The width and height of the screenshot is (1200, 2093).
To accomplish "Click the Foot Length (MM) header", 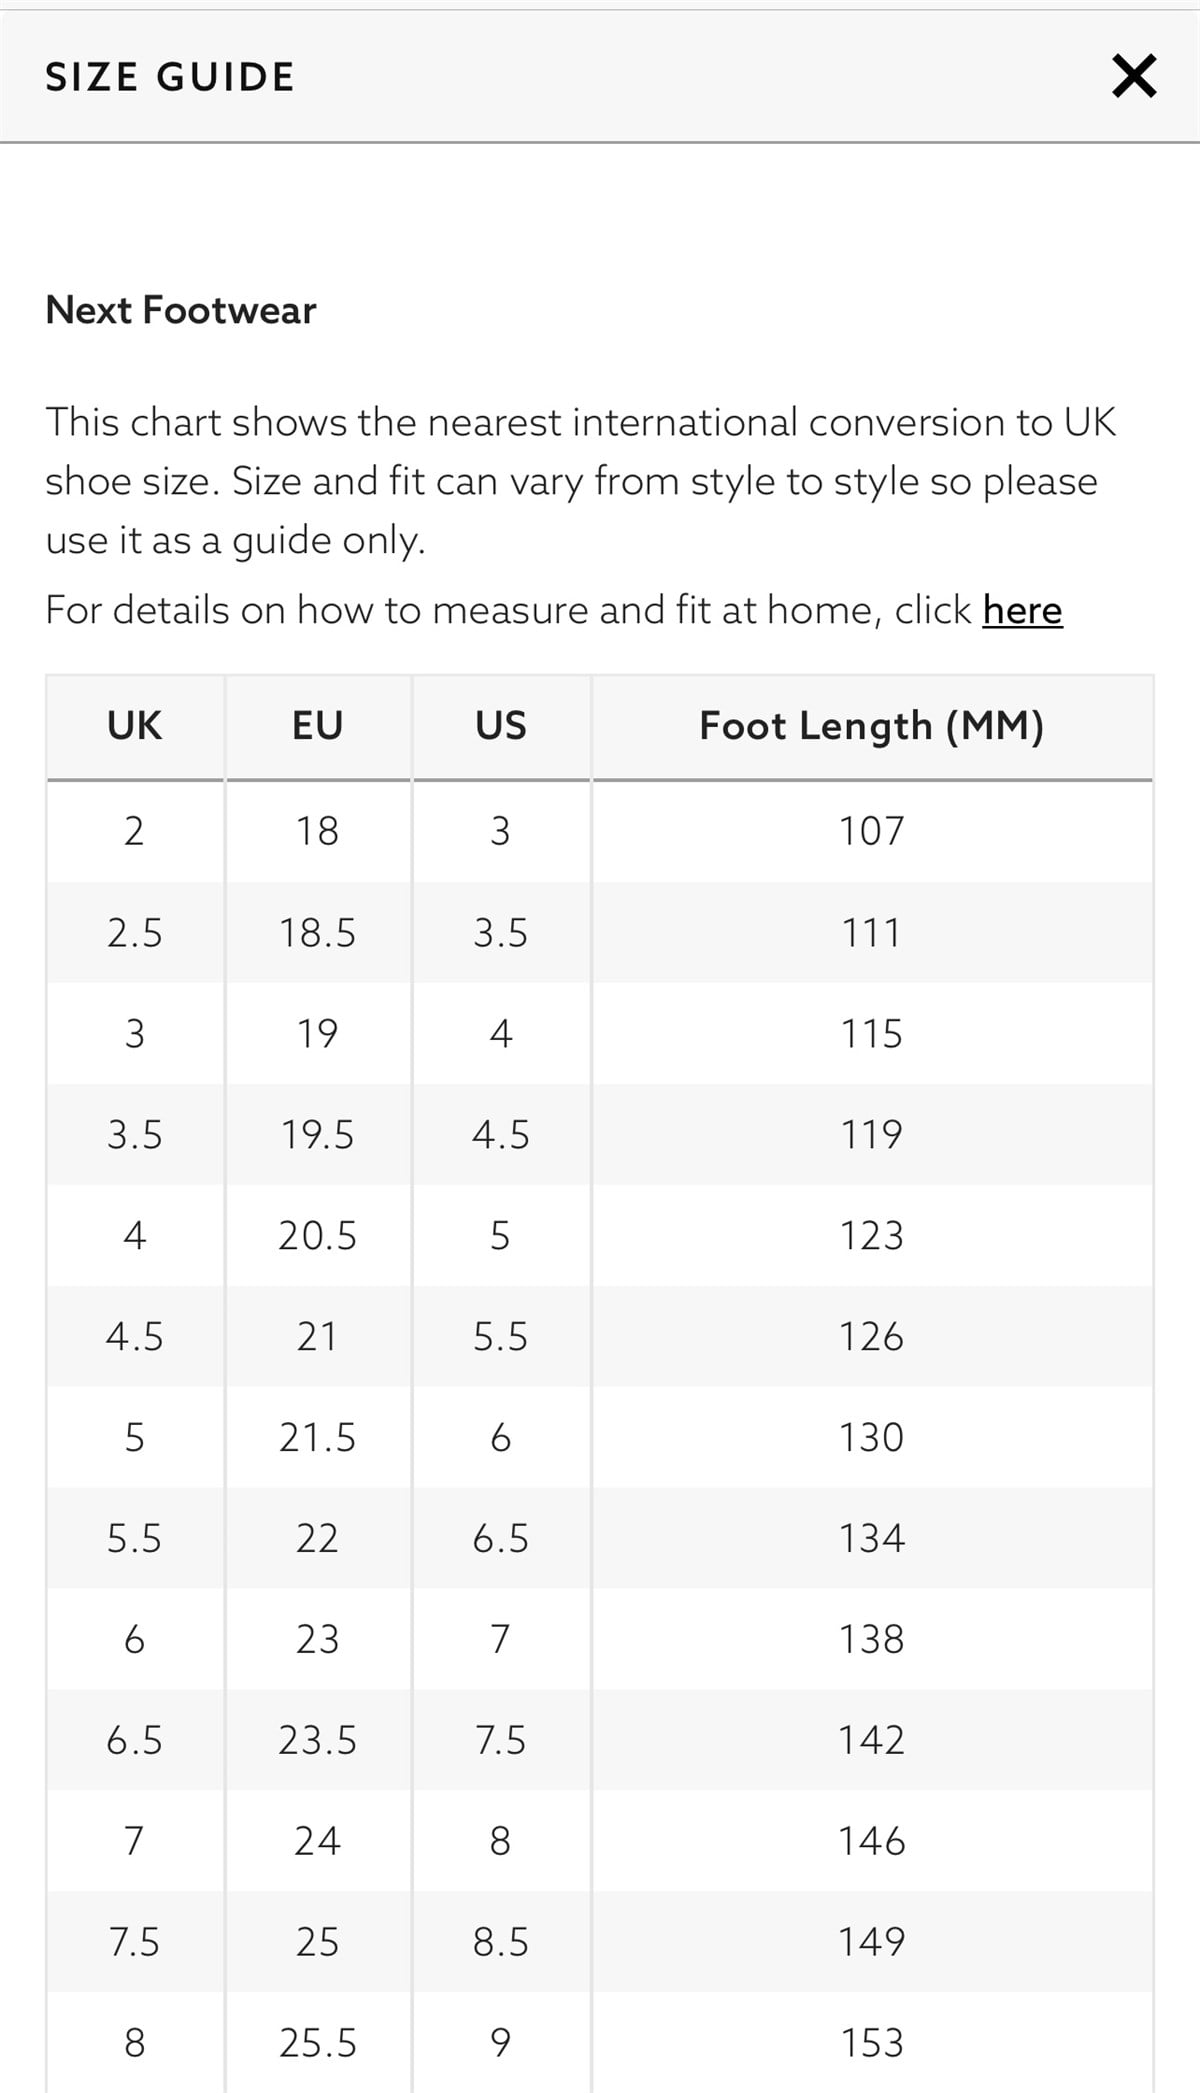I will pos(871,726).
